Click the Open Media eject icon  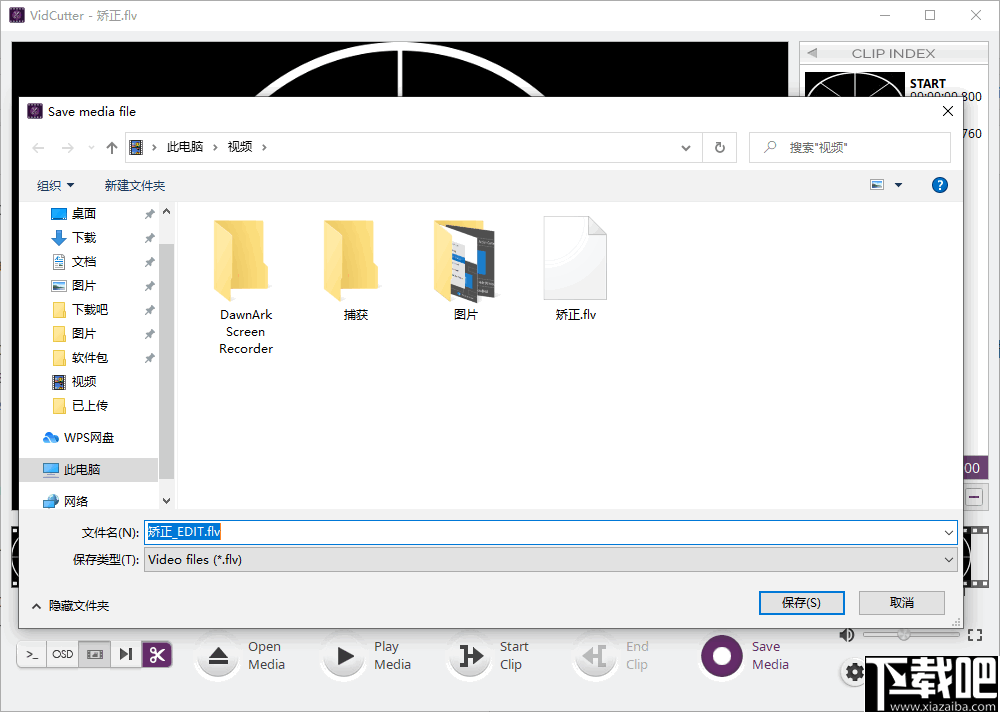tap(217, 657)
